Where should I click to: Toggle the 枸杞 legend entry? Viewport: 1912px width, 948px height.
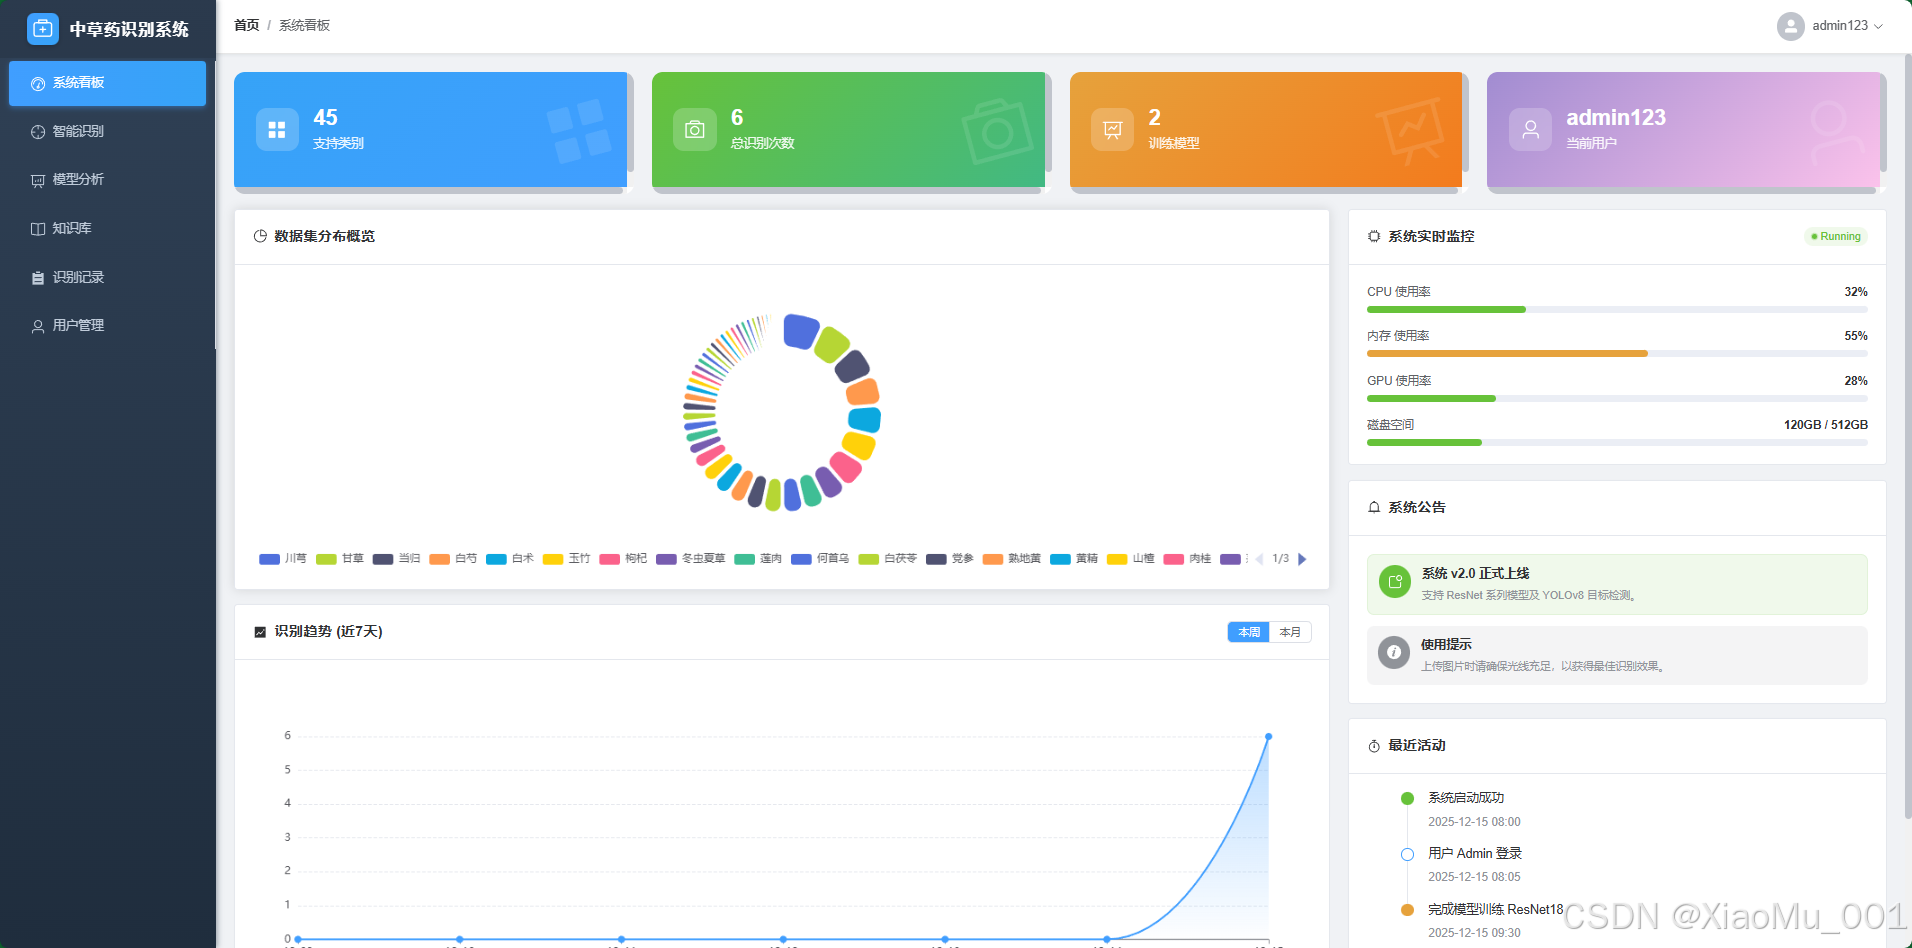(x=624, y=559)
